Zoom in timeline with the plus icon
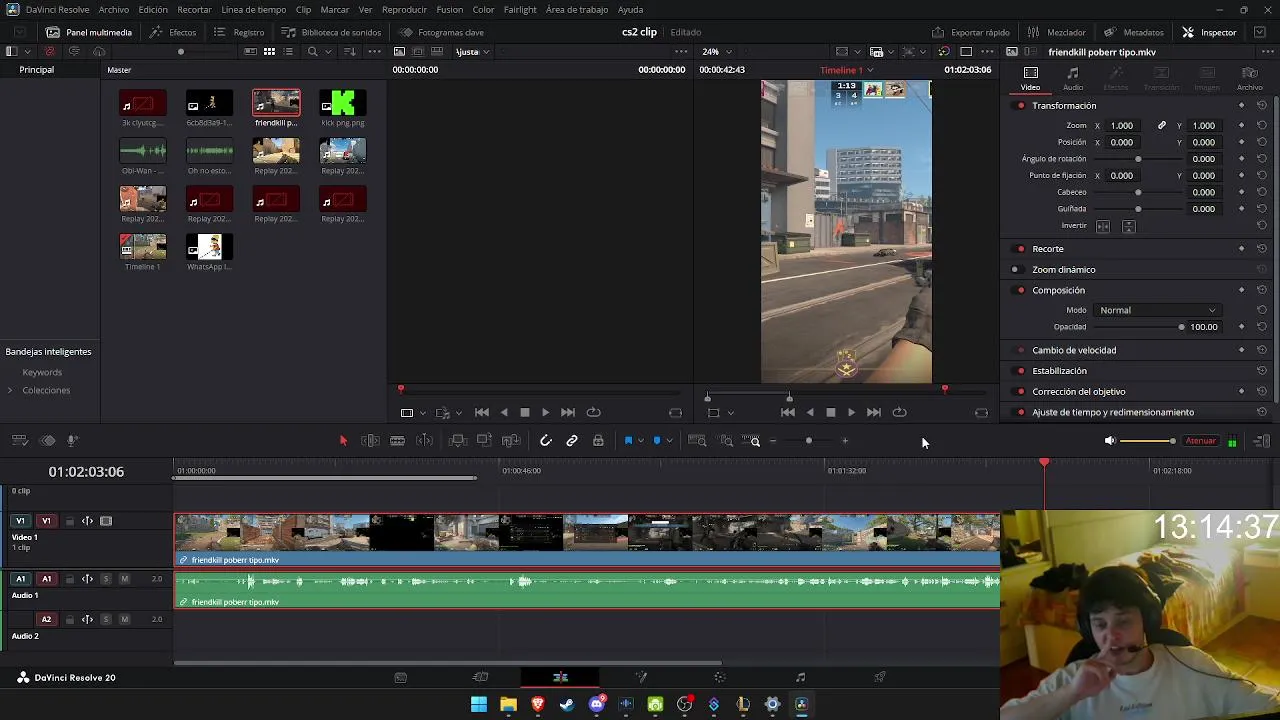 tap(845, 441)
